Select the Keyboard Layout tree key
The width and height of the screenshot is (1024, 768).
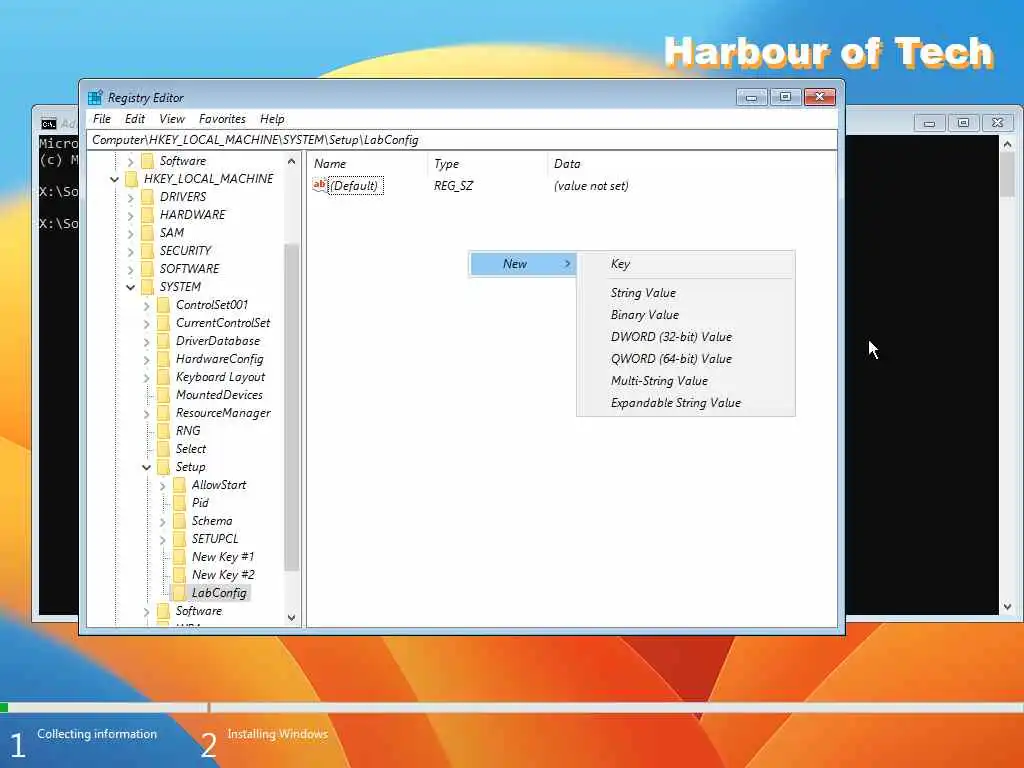point(220,377)
